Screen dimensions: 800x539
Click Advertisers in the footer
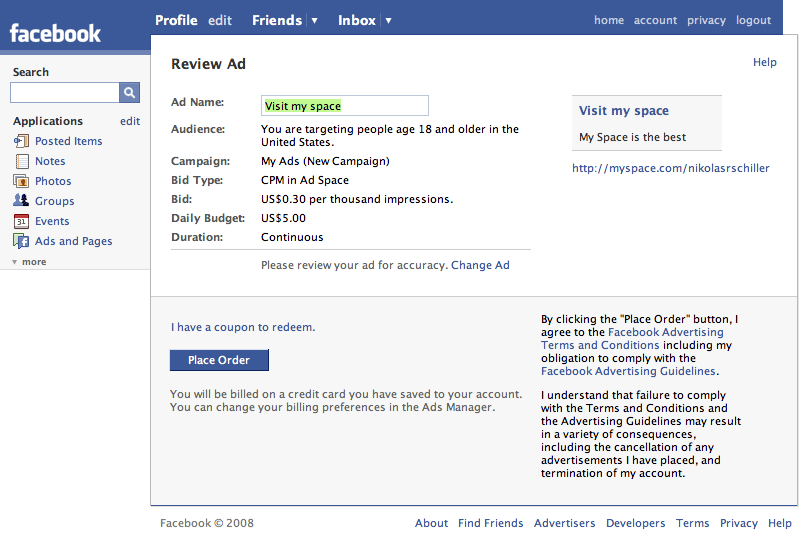coord(564,523)
